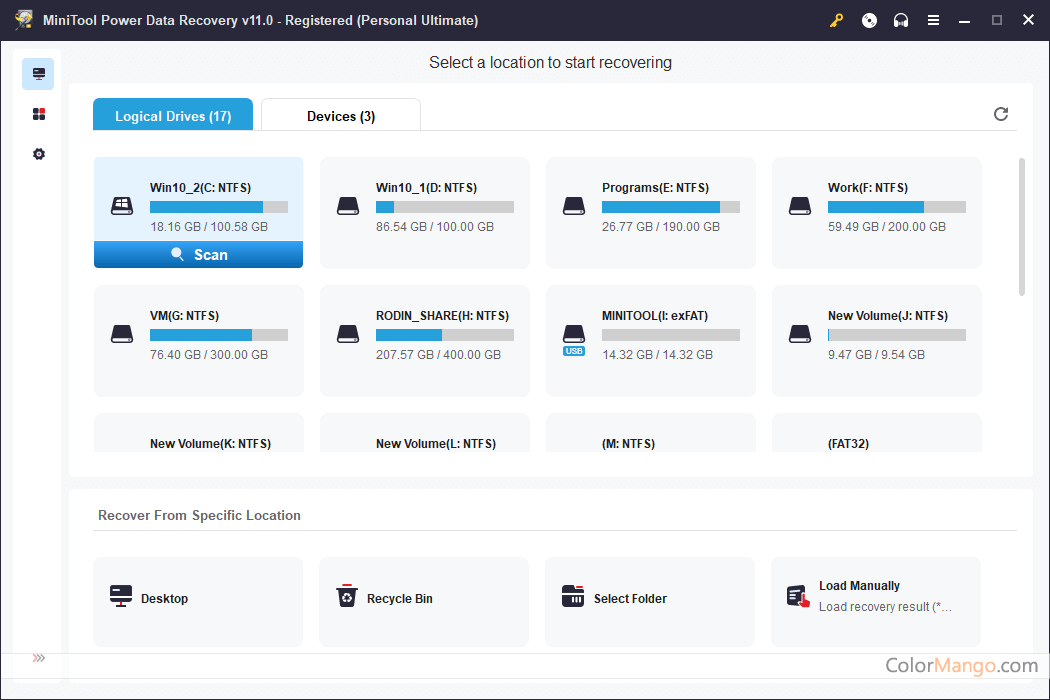Pick the RODIN_SHARE H: drive
This screenshot has height=700, width=1050.
coord(425,340)
